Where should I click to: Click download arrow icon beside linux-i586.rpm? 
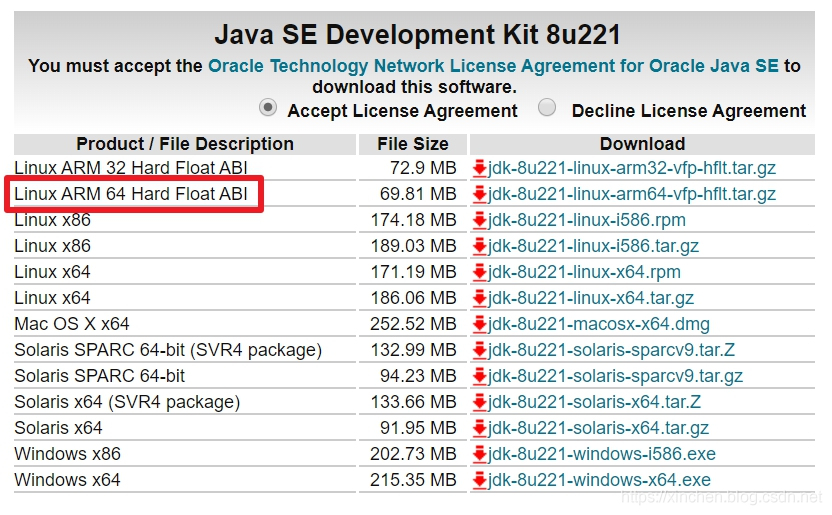tap(480, 220)
